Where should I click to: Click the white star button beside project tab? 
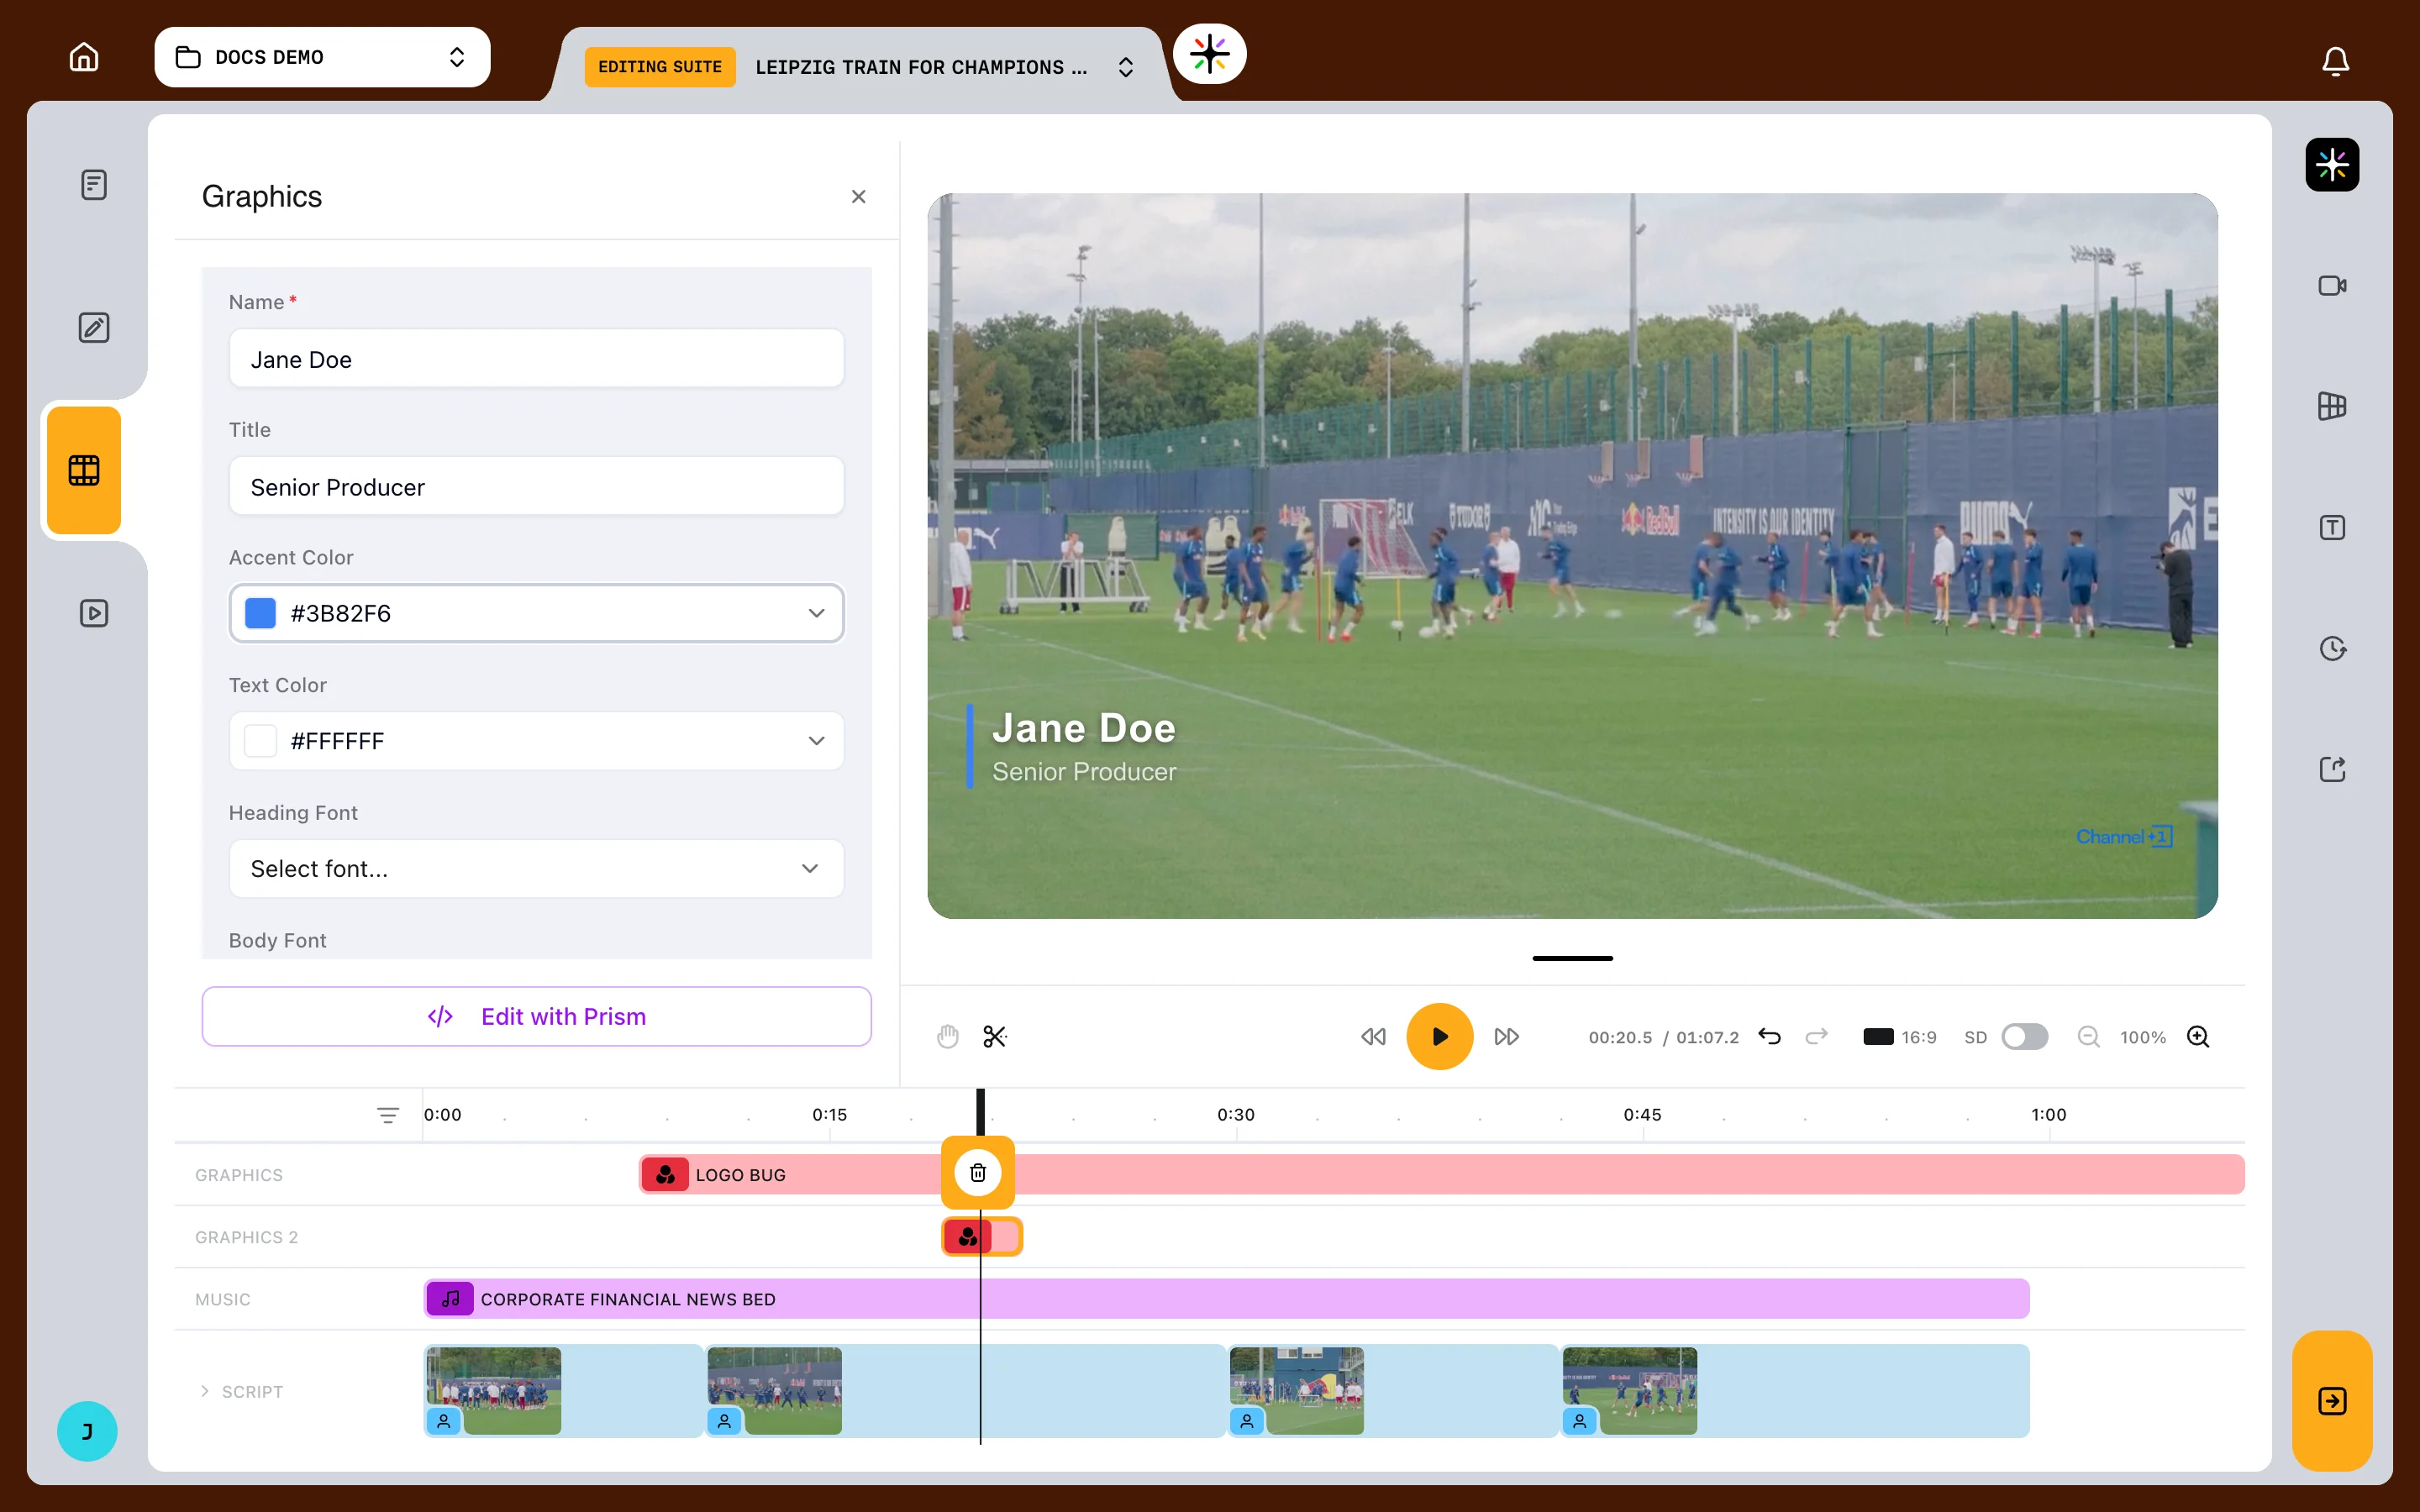coord(1210,54)
